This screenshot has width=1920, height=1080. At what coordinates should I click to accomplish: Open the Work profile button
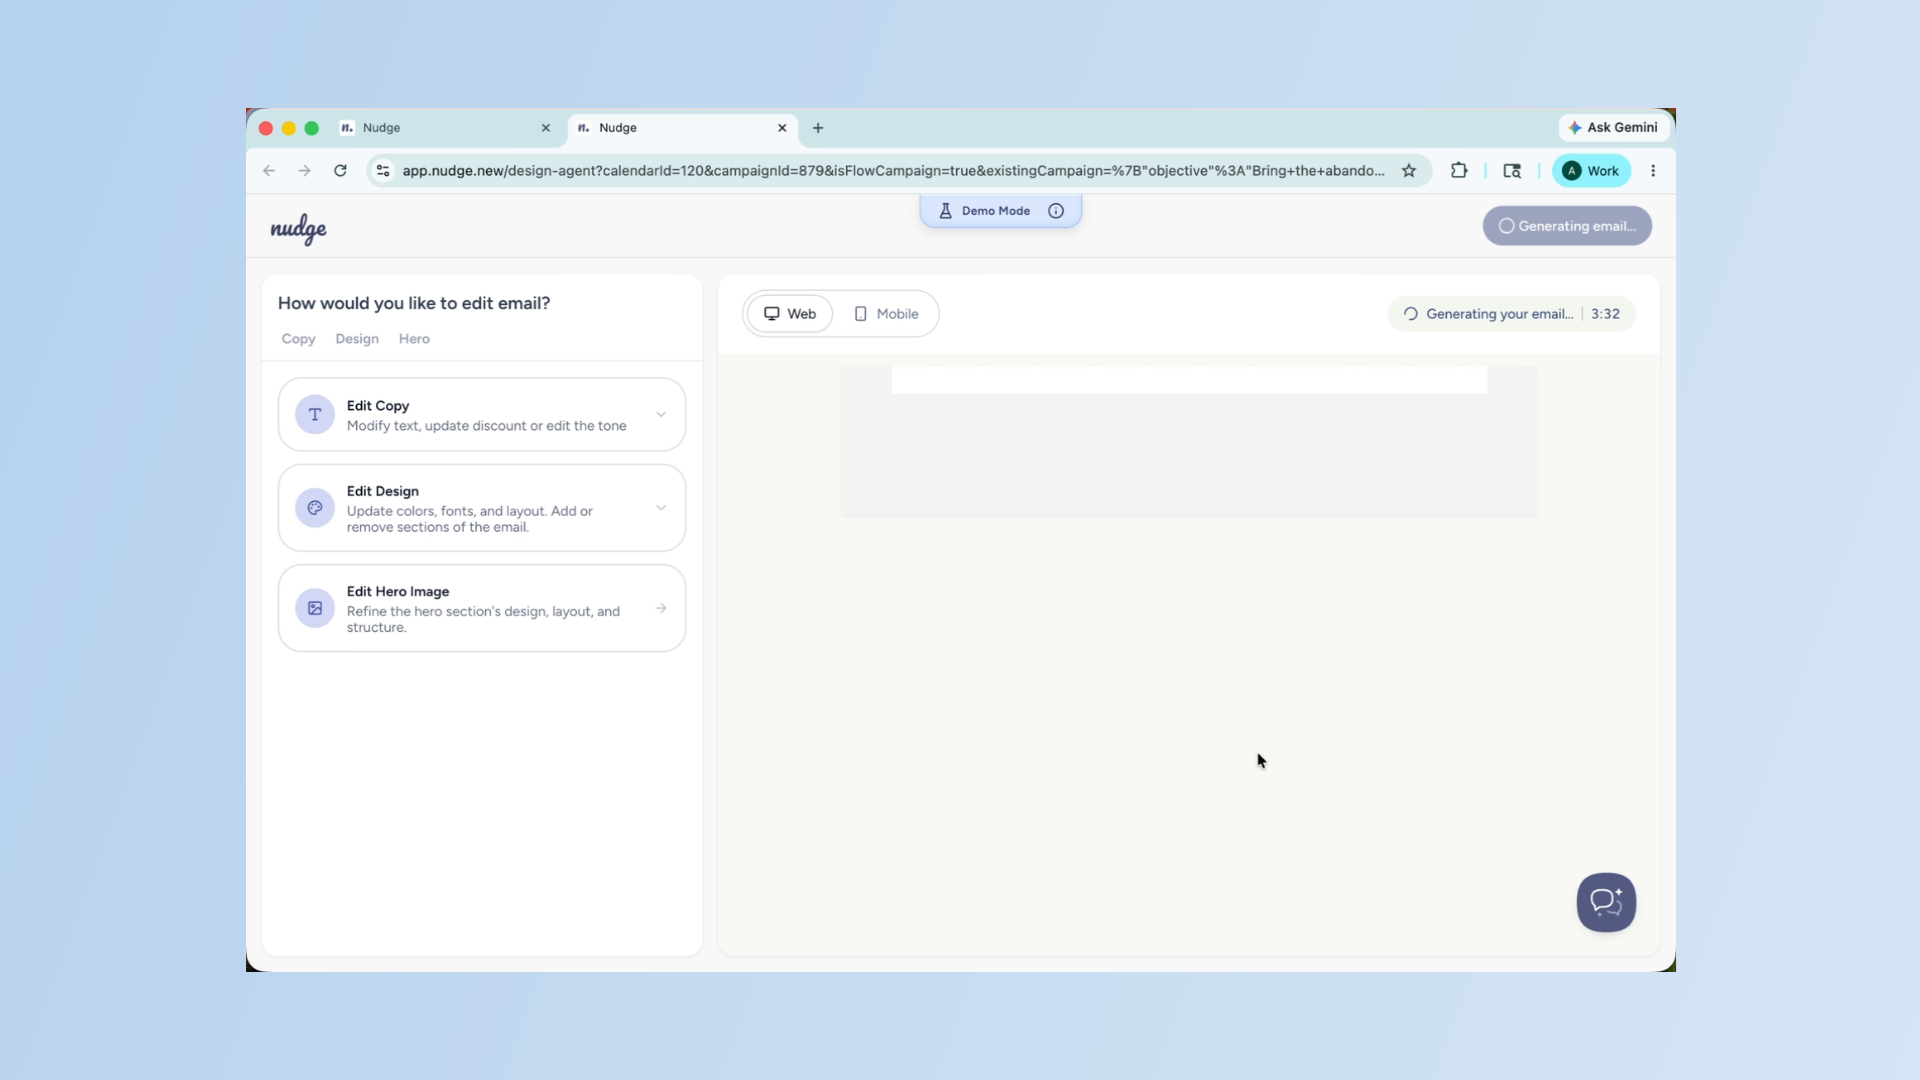point(1591,171)
